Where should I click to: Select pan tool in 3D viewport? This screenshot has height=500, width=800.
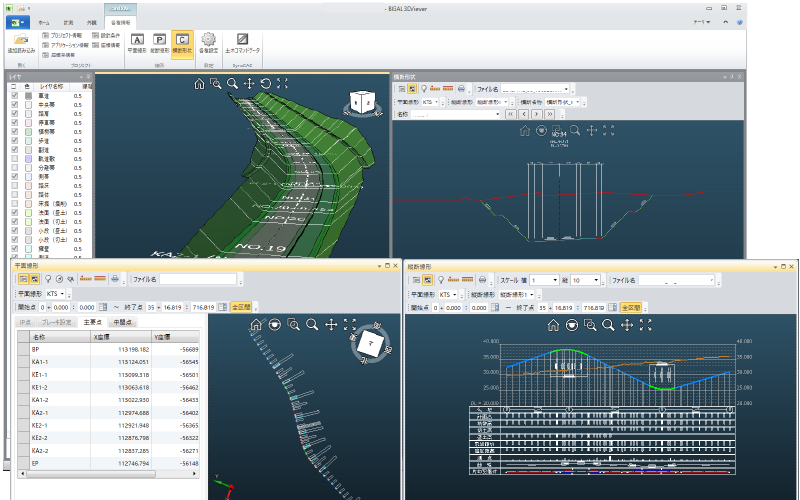[x=249, y=84]
